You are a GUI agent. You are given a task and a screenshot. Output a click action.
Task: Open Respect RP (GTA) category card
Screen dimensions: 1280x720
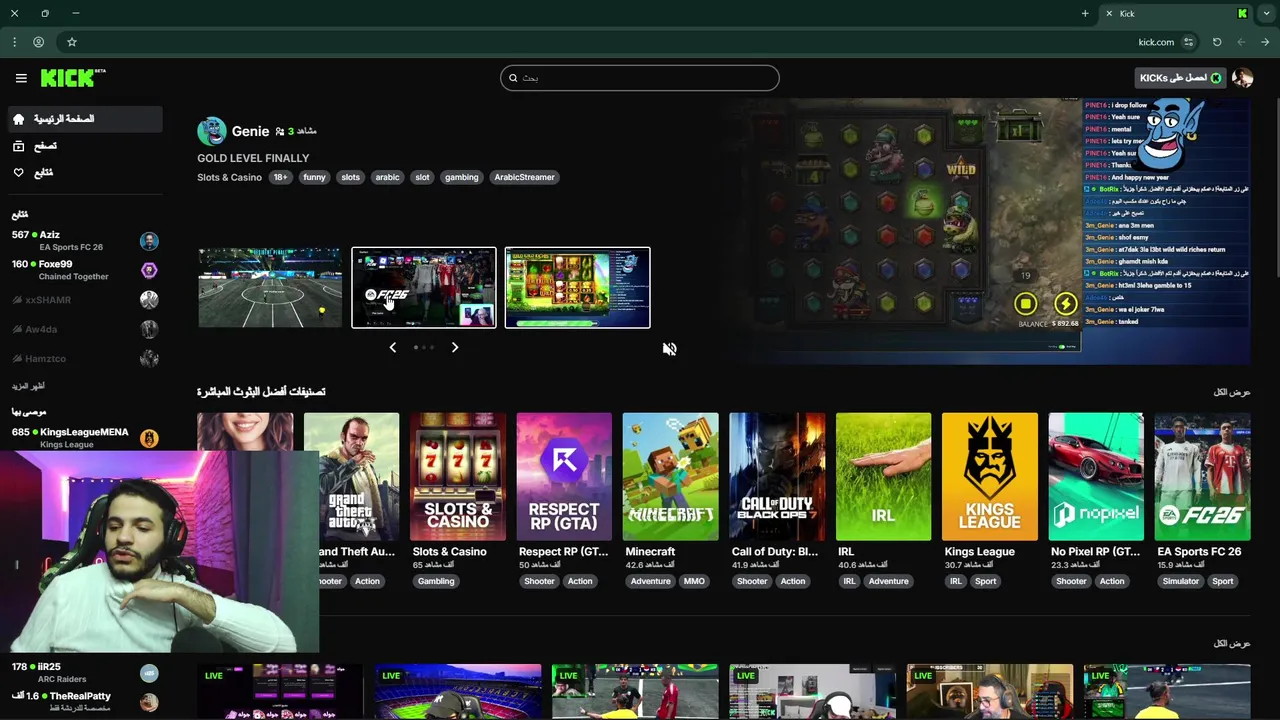[564, 476]
